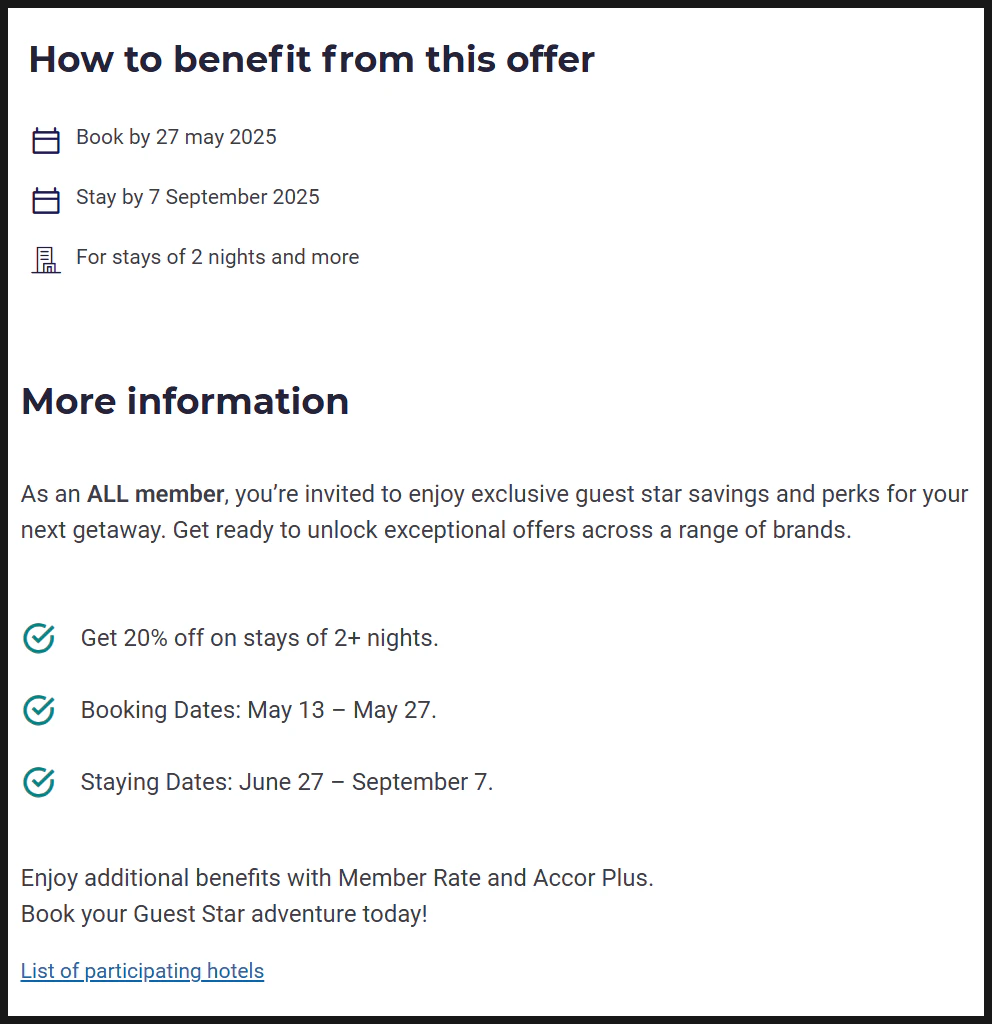This screenshot has width=992, height=1024.
Task: Click the calendar icon beside Stay by date
Action: pyautogui.click(x=46, y=200)
